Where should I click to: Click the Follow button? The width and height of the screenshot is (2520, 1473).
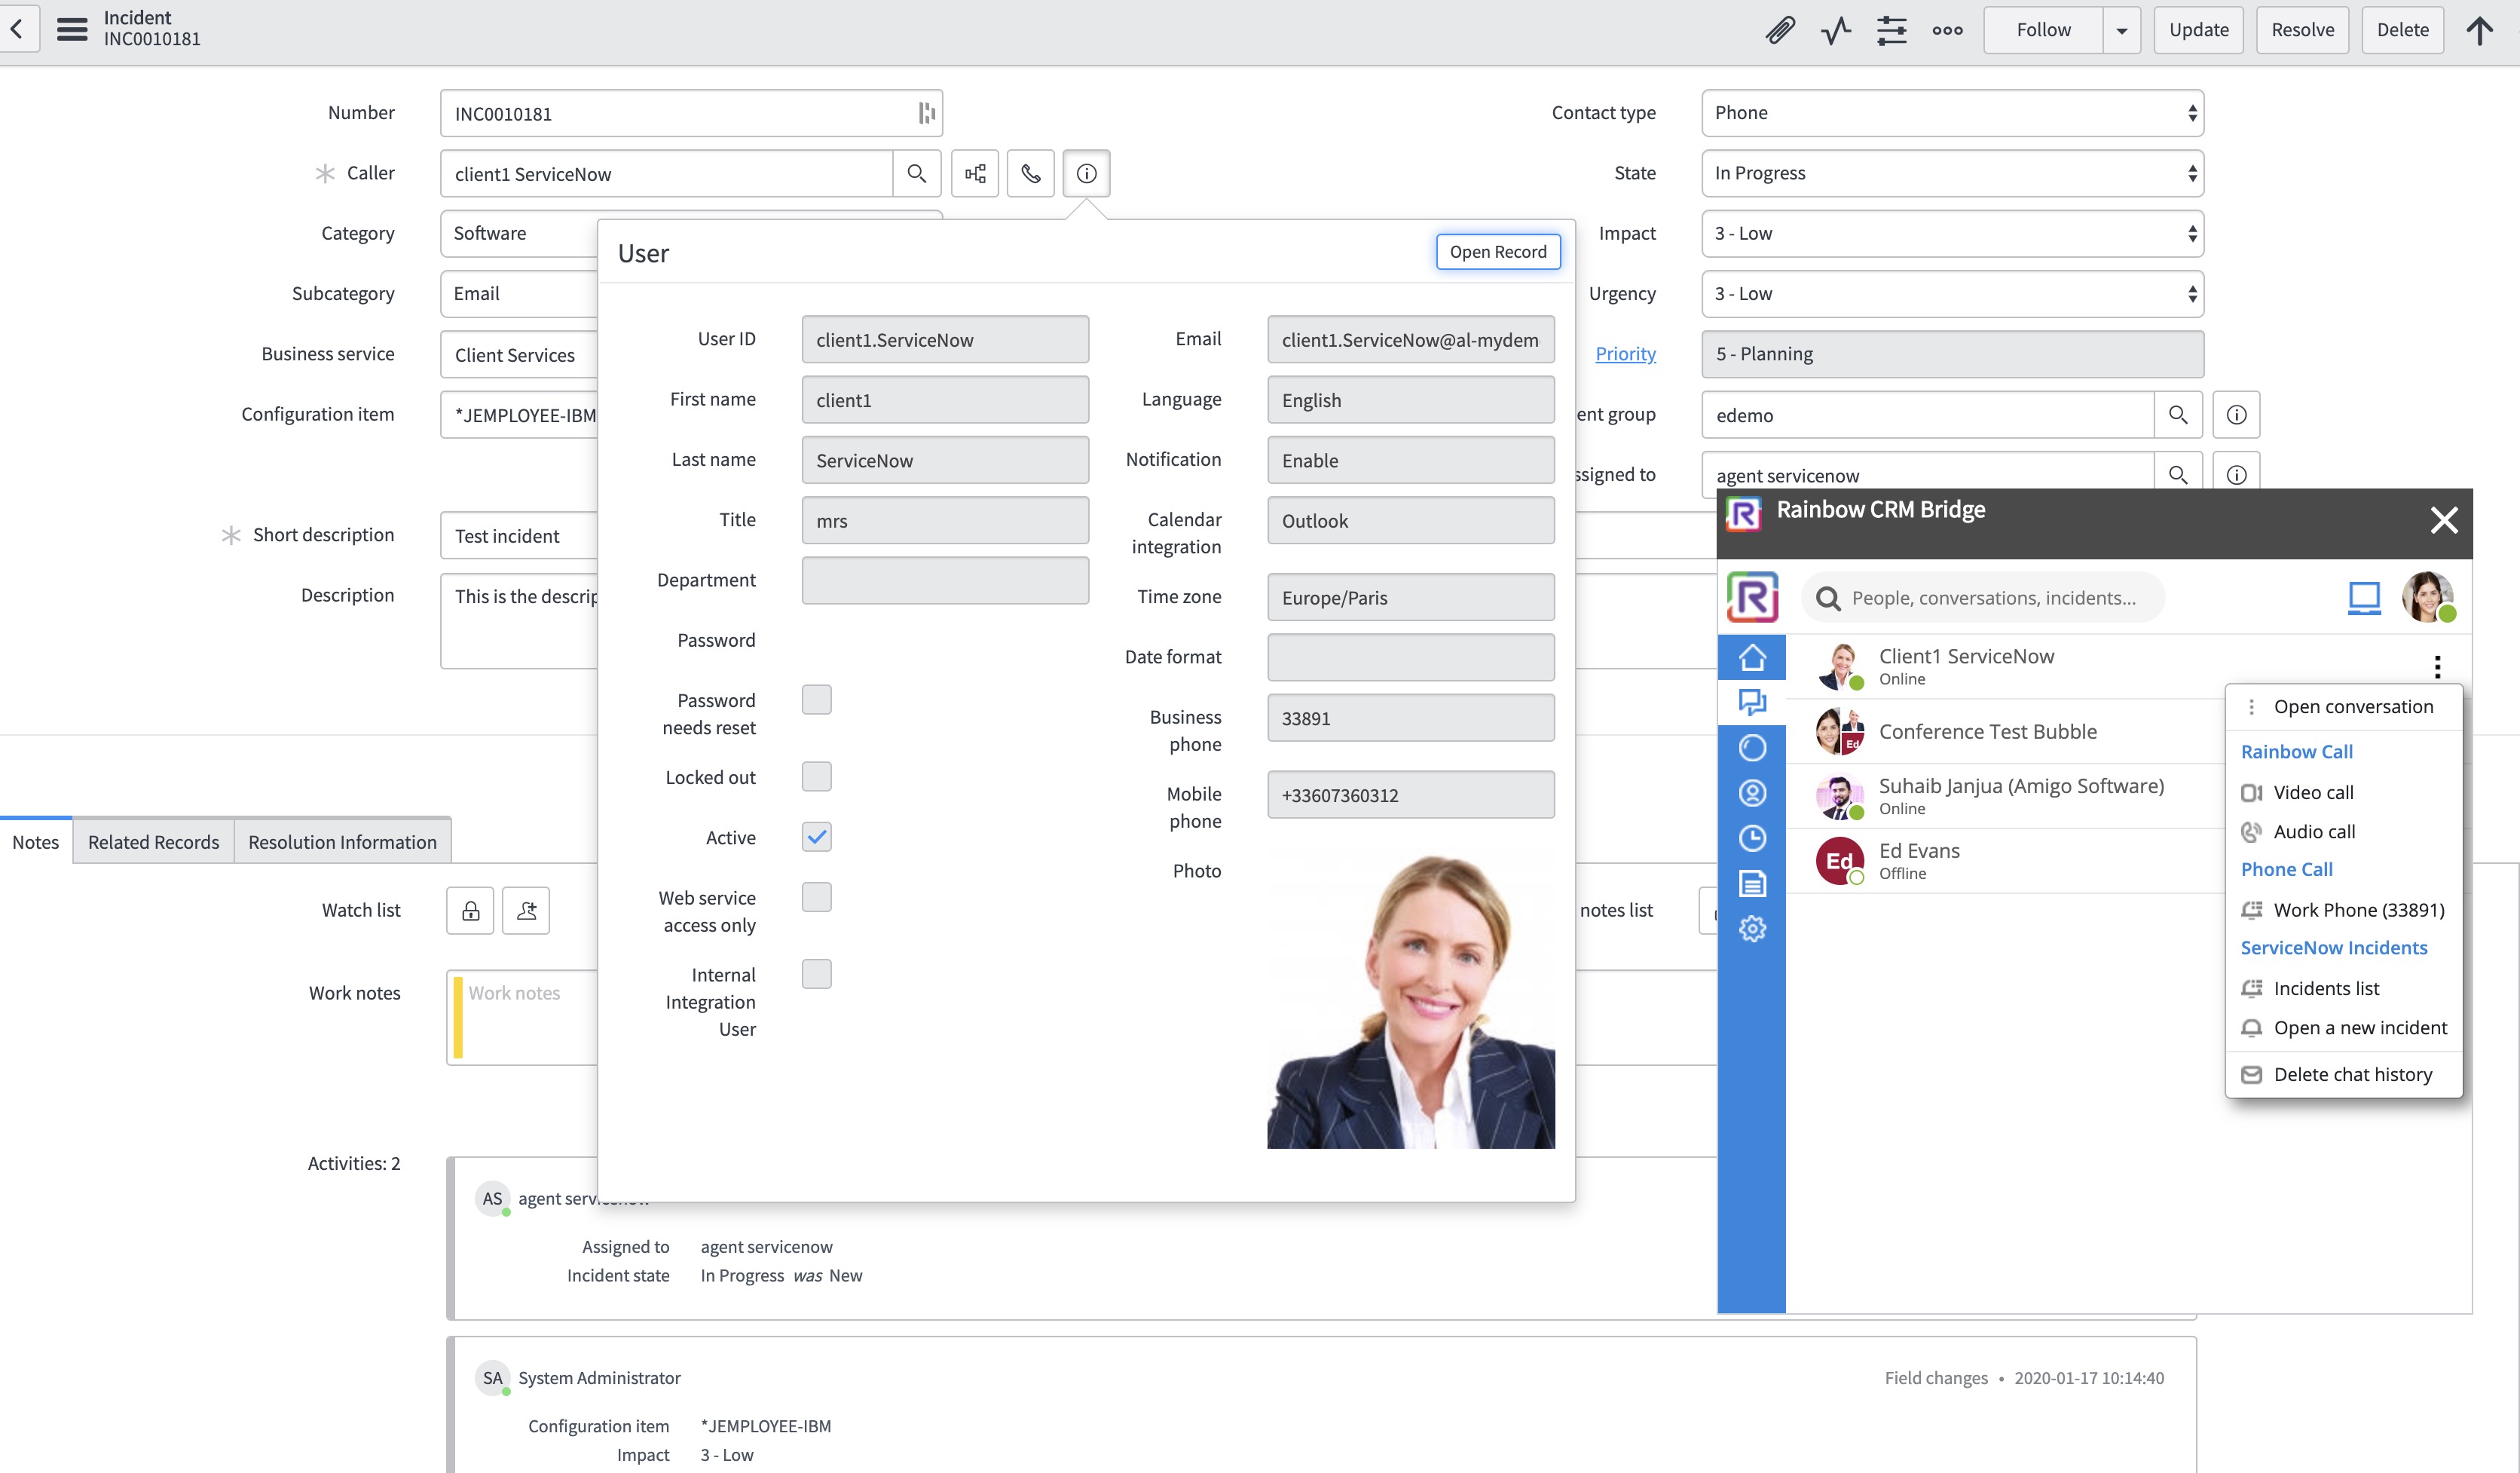[x=2043, y=30]
